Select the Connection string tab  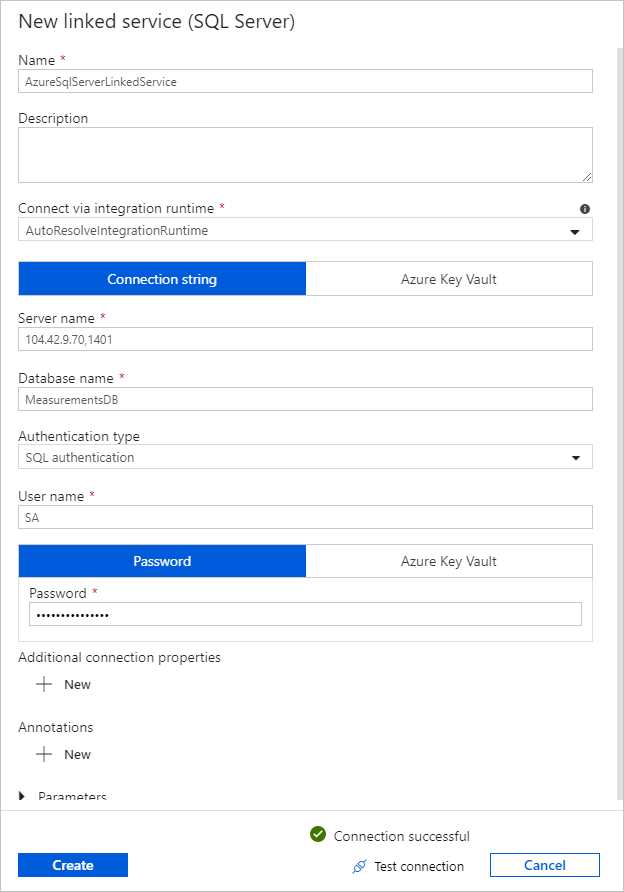pos(161,278)
